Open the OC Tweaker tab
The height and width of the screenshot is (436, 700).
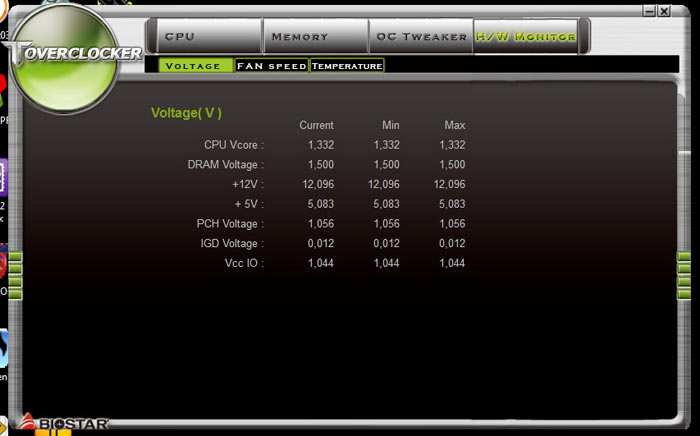coord(421,37)
